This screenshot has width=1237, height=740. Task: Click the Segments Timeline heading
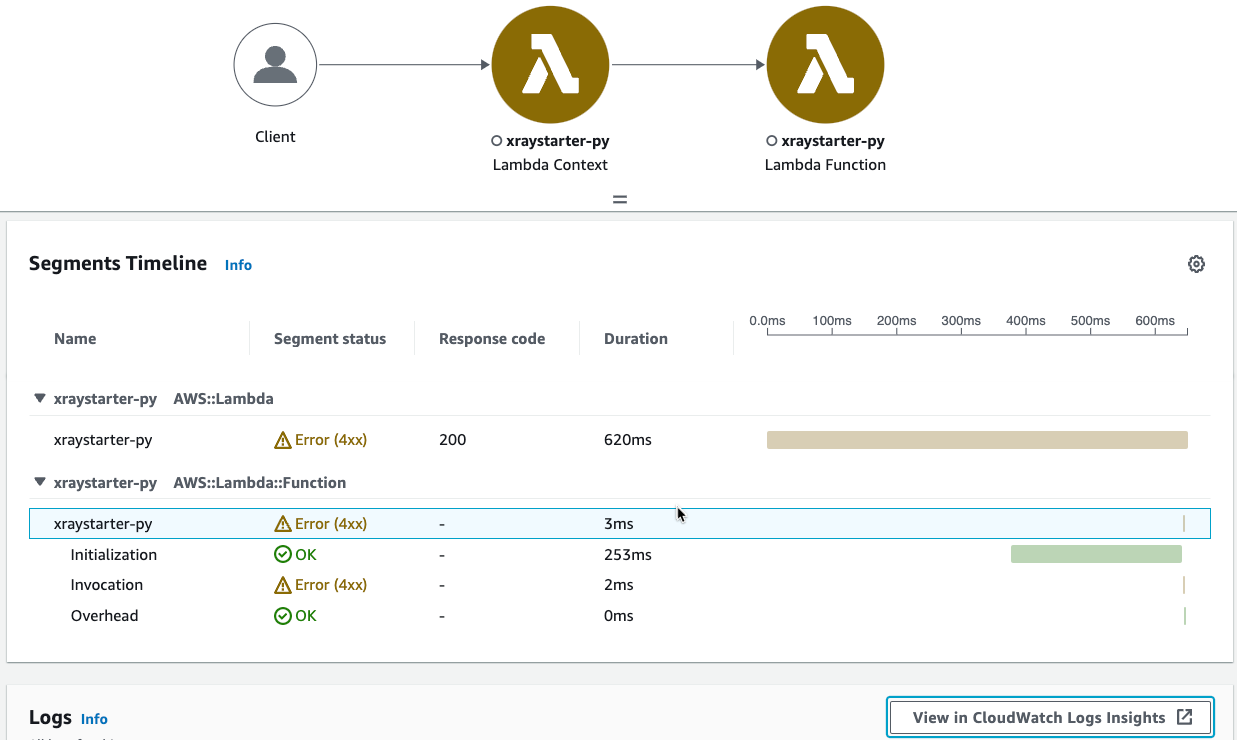(x=118, y=264)
